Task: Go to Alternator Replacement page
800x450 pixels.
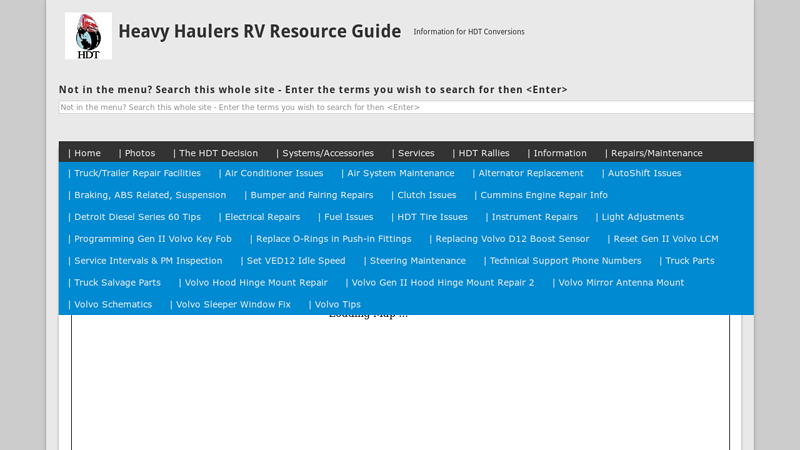Action: [x=529, y=173]
